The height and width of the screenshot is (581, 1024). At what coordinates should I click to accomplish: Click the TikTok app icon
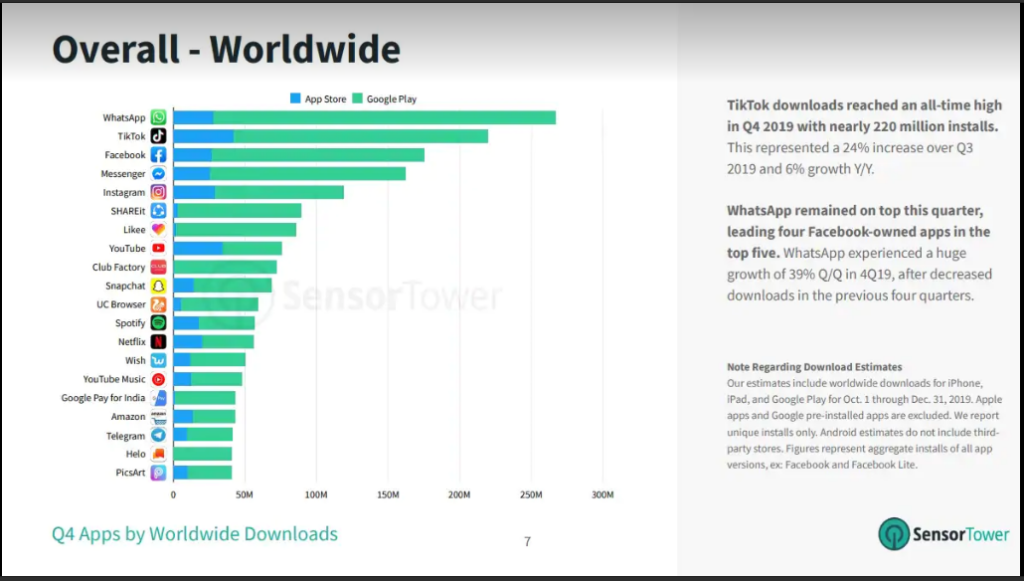[158, 136]
